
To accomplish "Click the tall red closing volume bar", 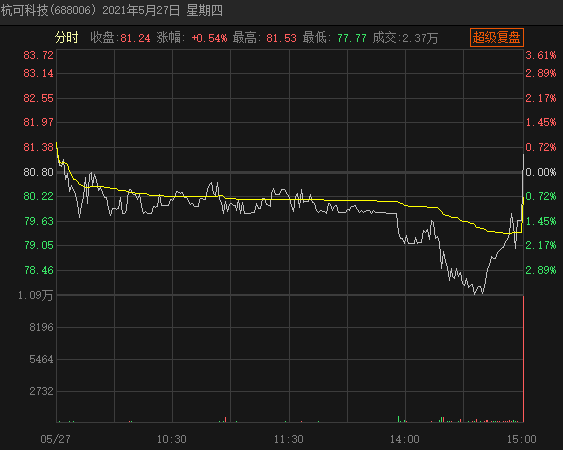I will pos(524,359).
